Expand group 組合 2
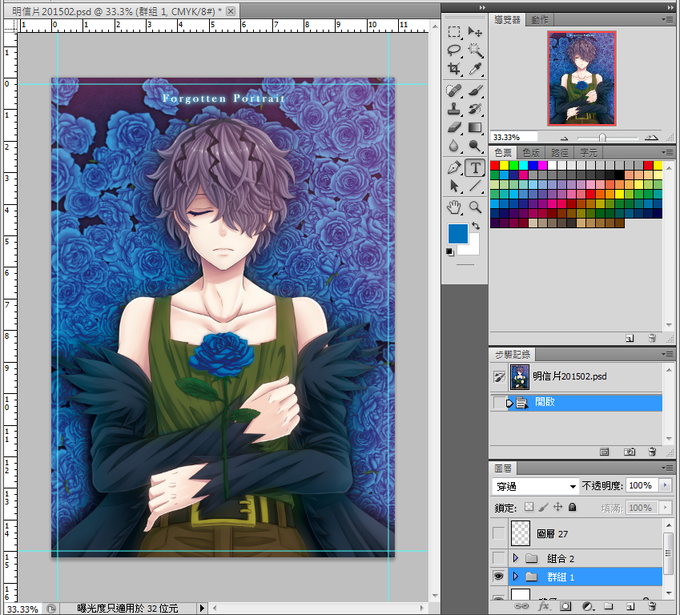The image size is (680, 615). tap(515, 558)
